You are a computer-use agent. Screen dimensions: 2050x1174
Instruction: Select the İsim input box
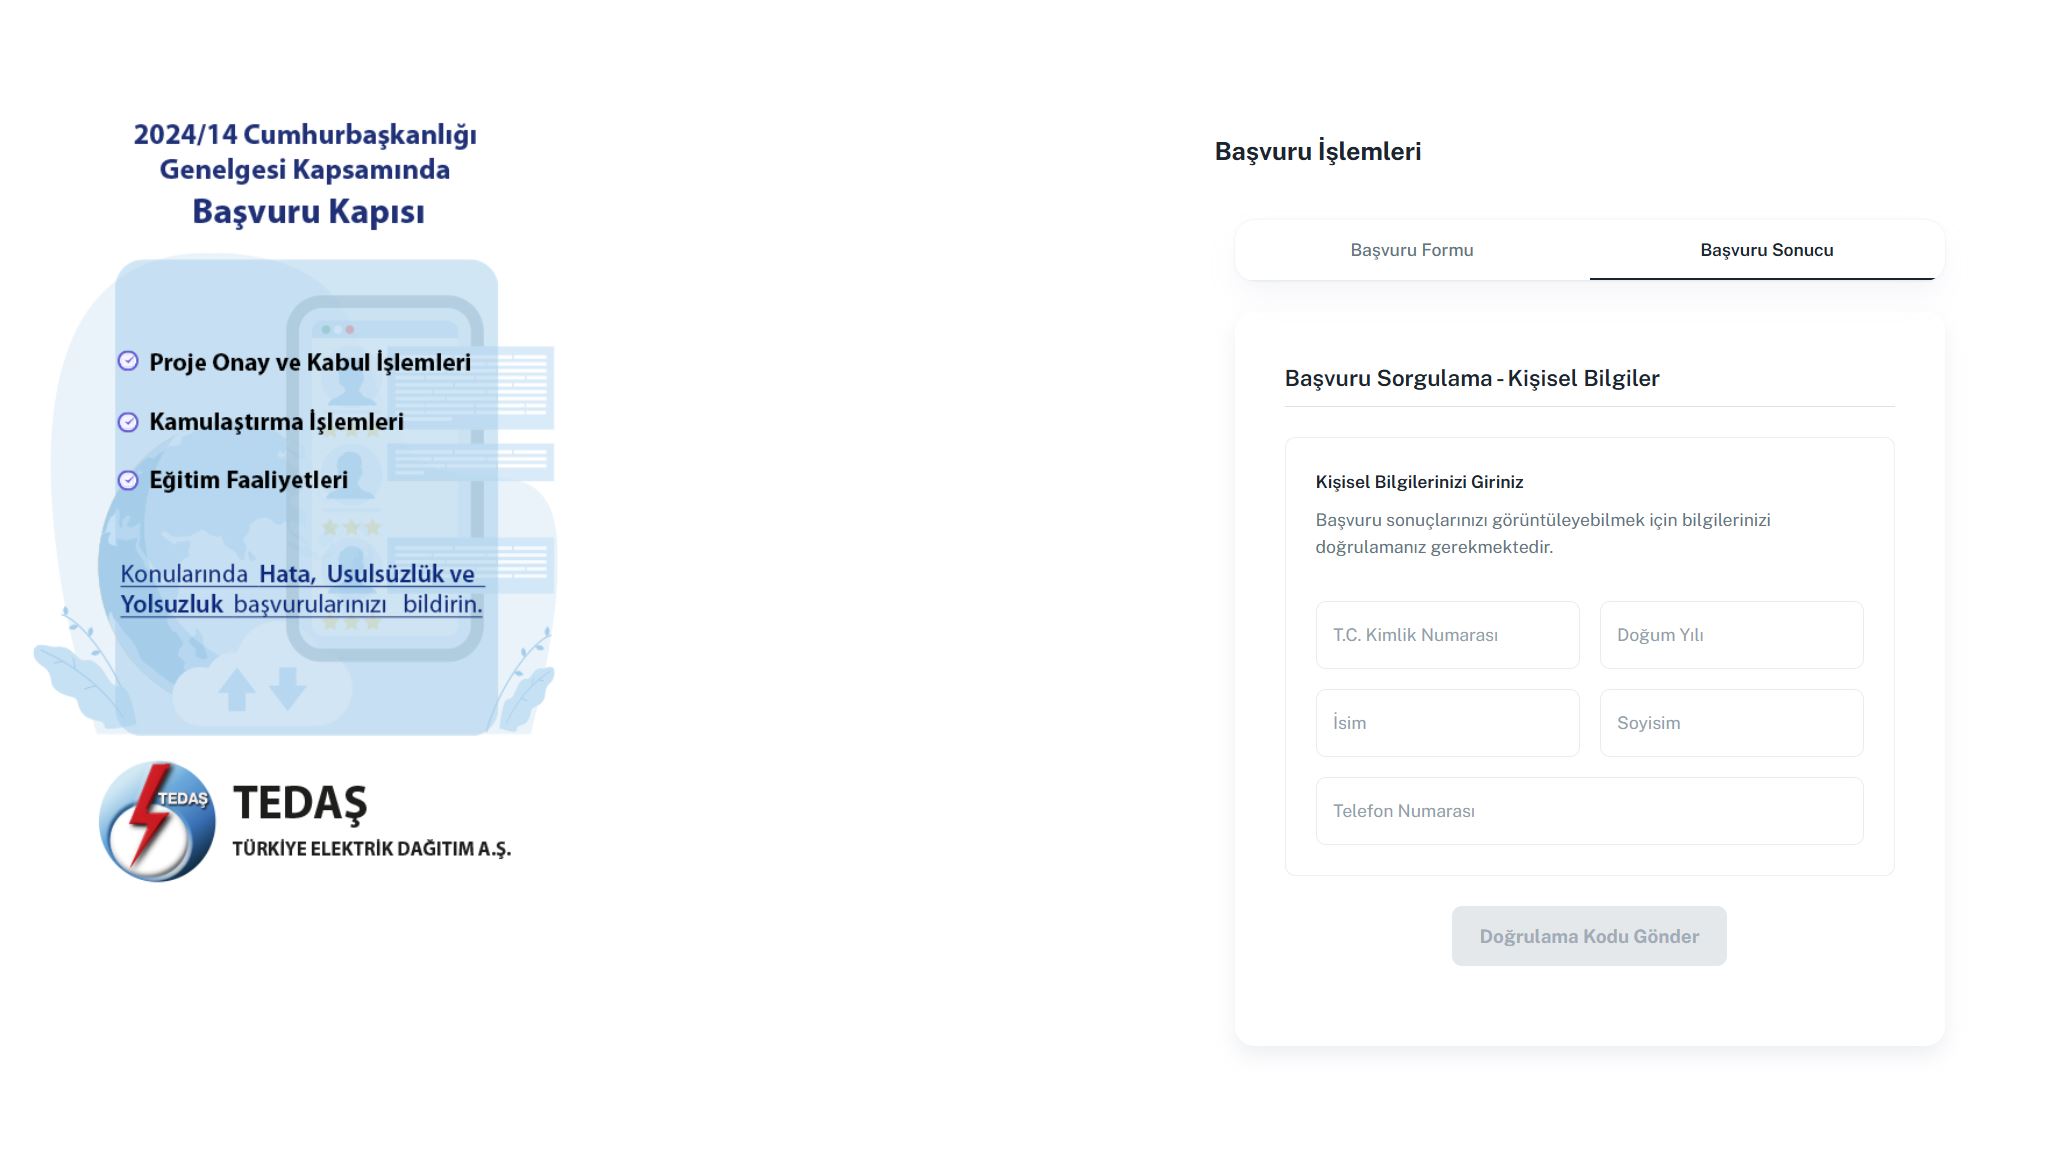1447,723
